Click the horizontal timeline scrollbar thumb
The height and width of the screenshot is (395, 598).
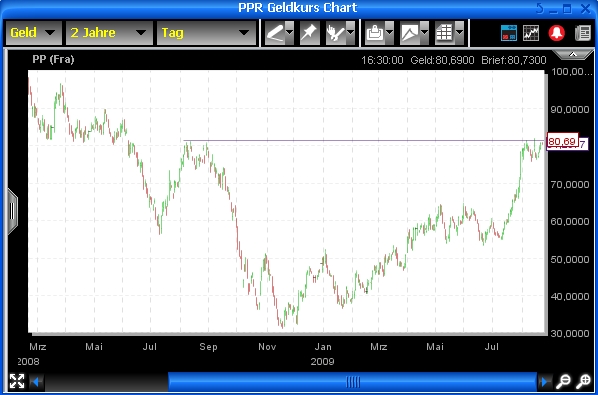(352, 381)
